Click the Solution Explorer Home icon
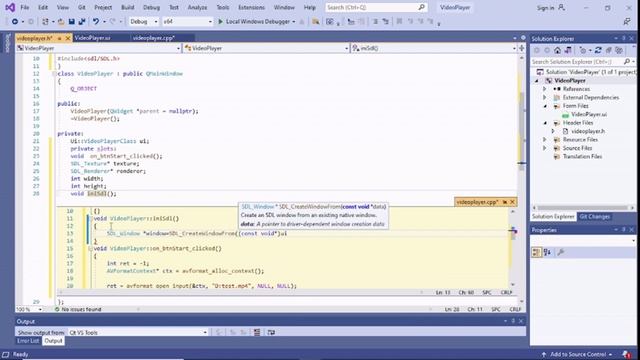 pos(558,51)
